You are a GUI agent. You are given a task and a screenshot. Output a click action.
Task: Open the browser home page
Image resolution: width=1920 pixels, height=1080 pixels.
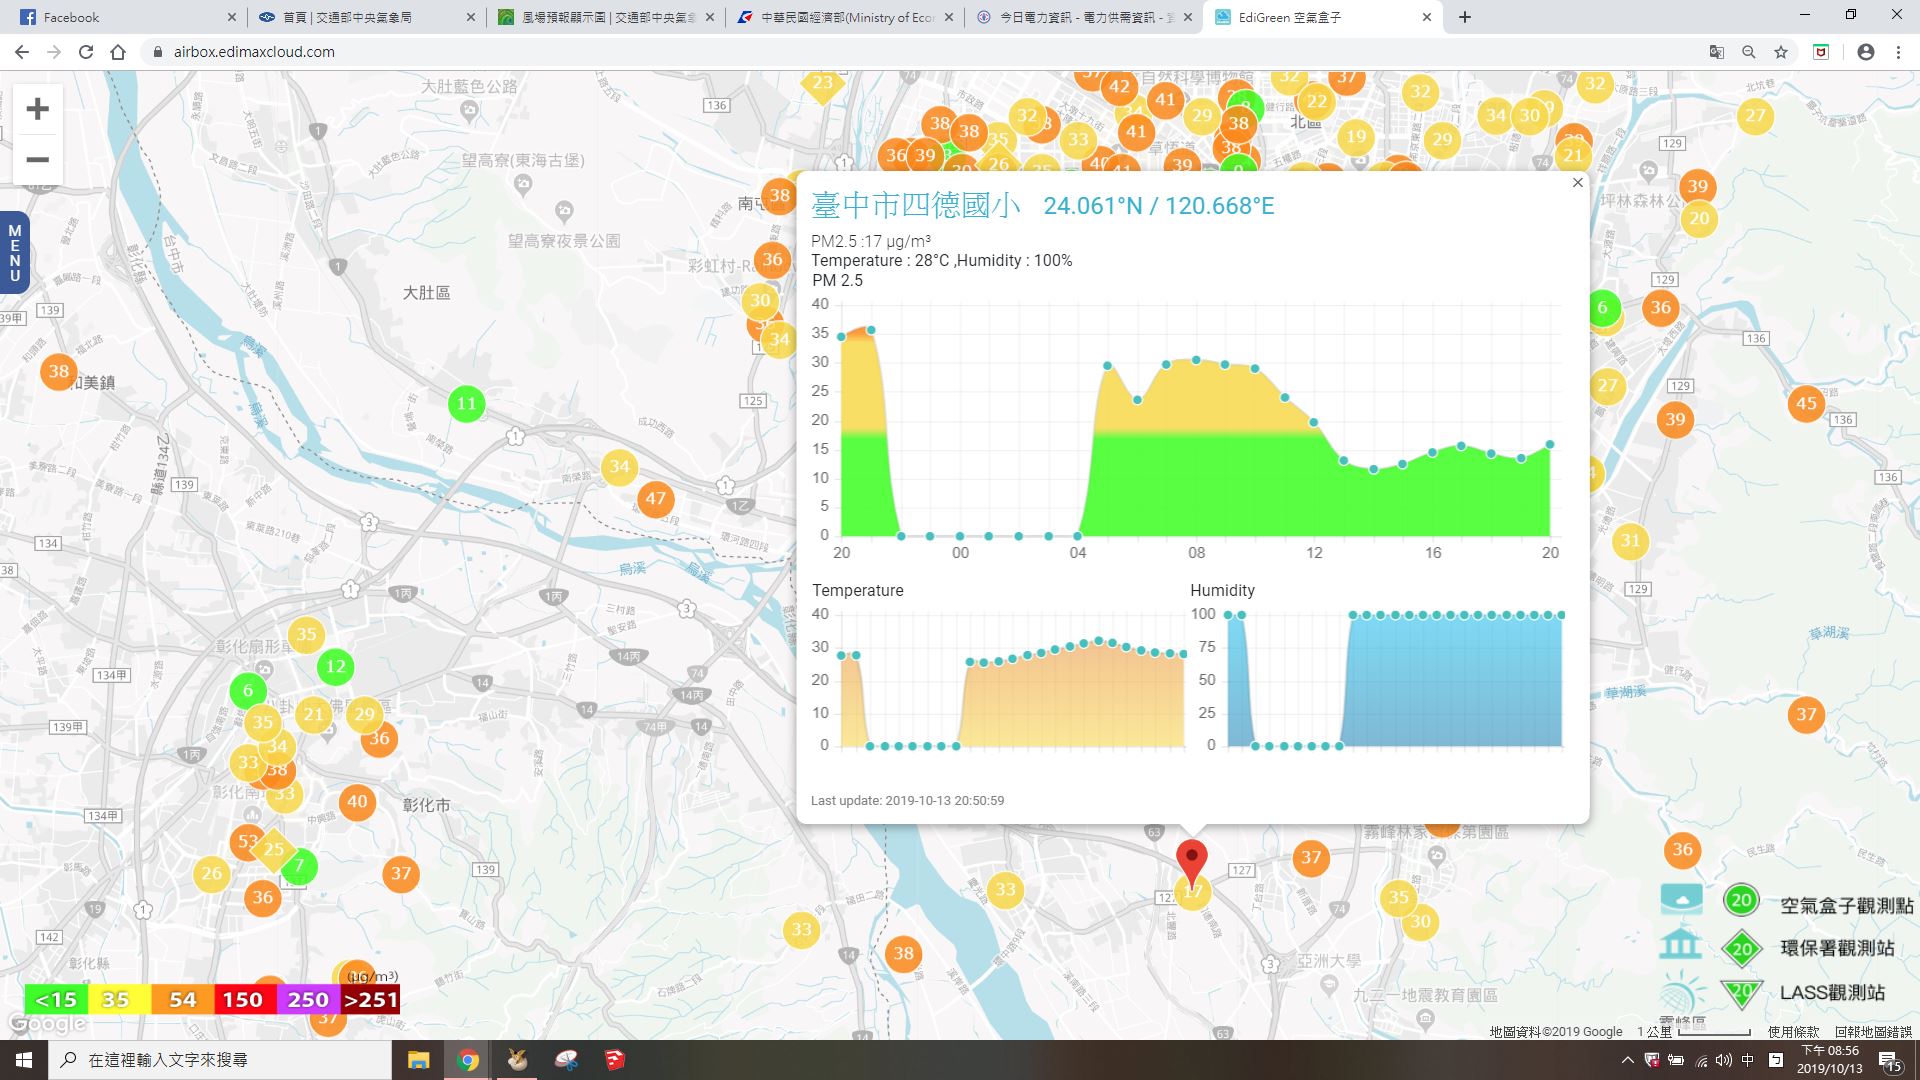point(118,52)
